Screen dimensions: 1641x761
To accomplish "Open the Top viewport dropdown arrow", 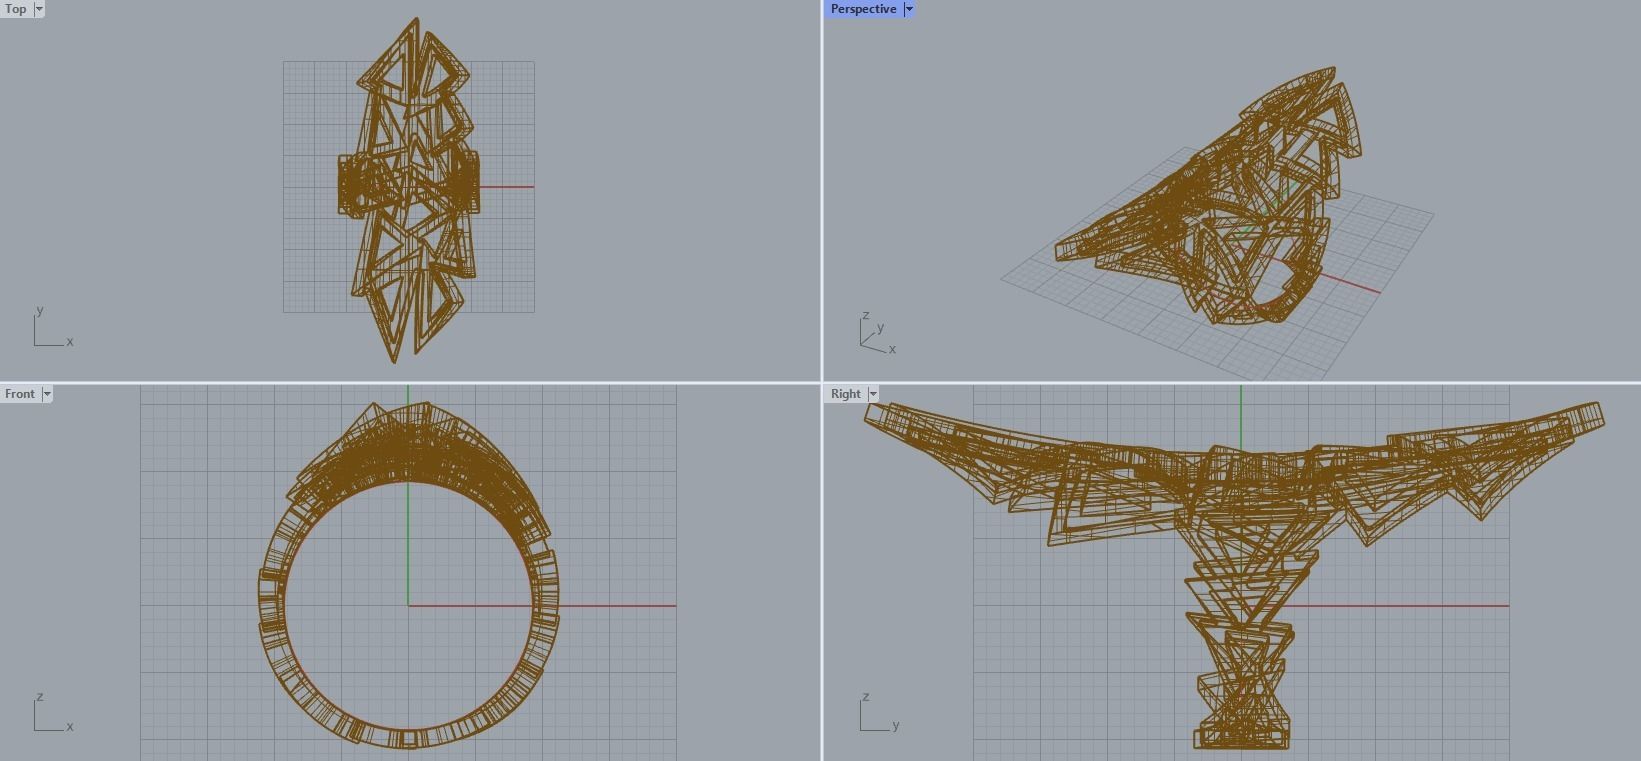I will coord(39,9).
